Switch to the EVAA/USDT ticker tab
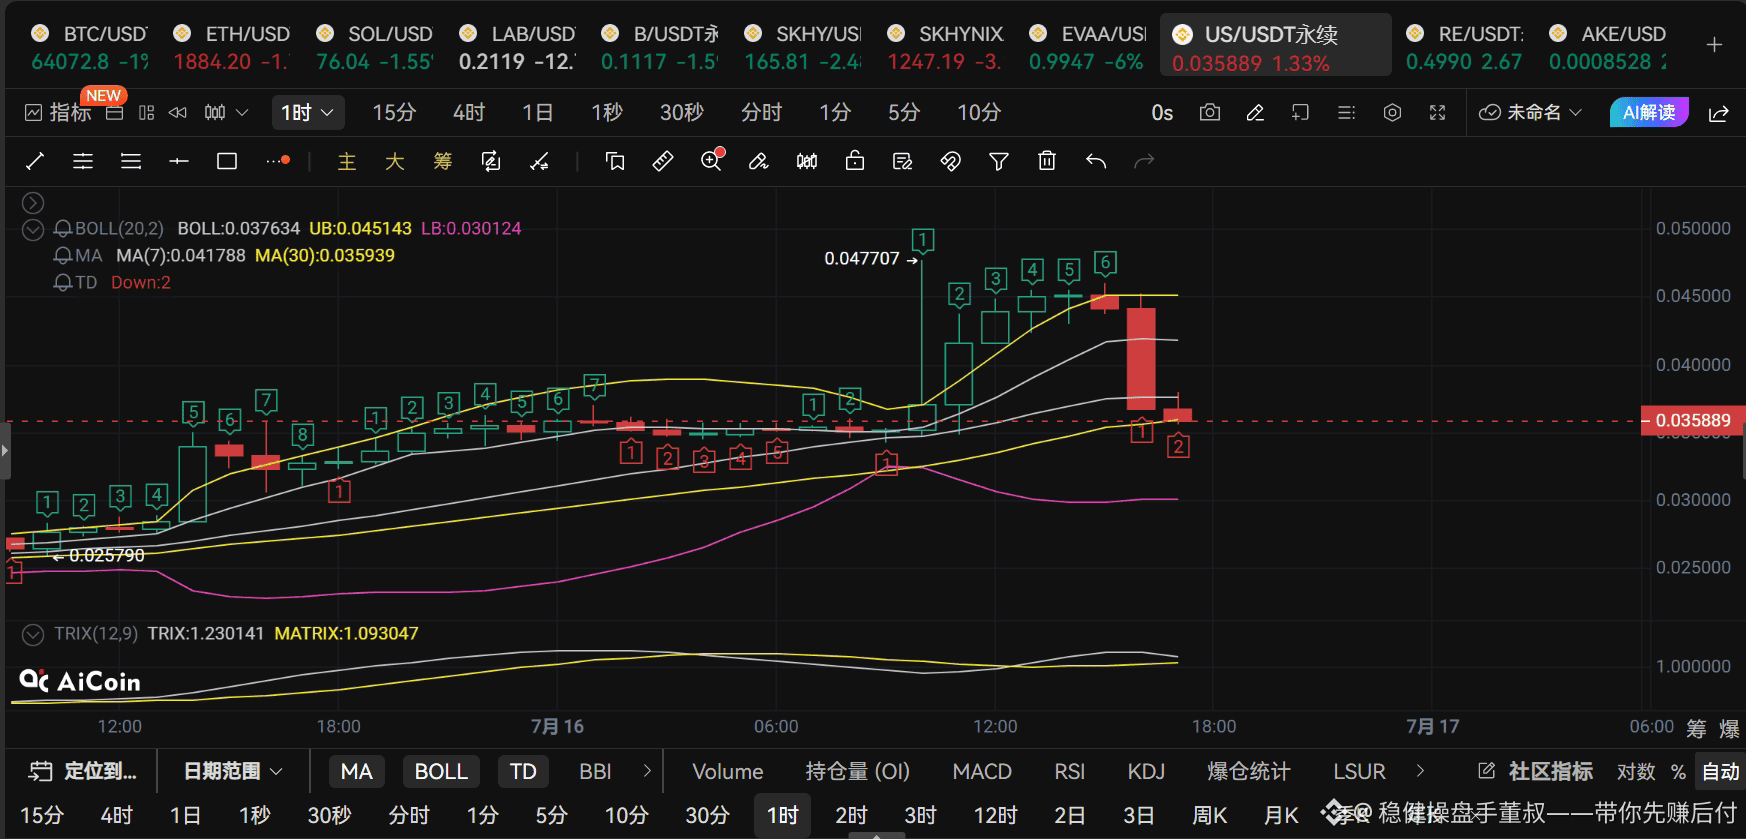The height and width of the screenshot is (839, 1746). point(1088,47)
